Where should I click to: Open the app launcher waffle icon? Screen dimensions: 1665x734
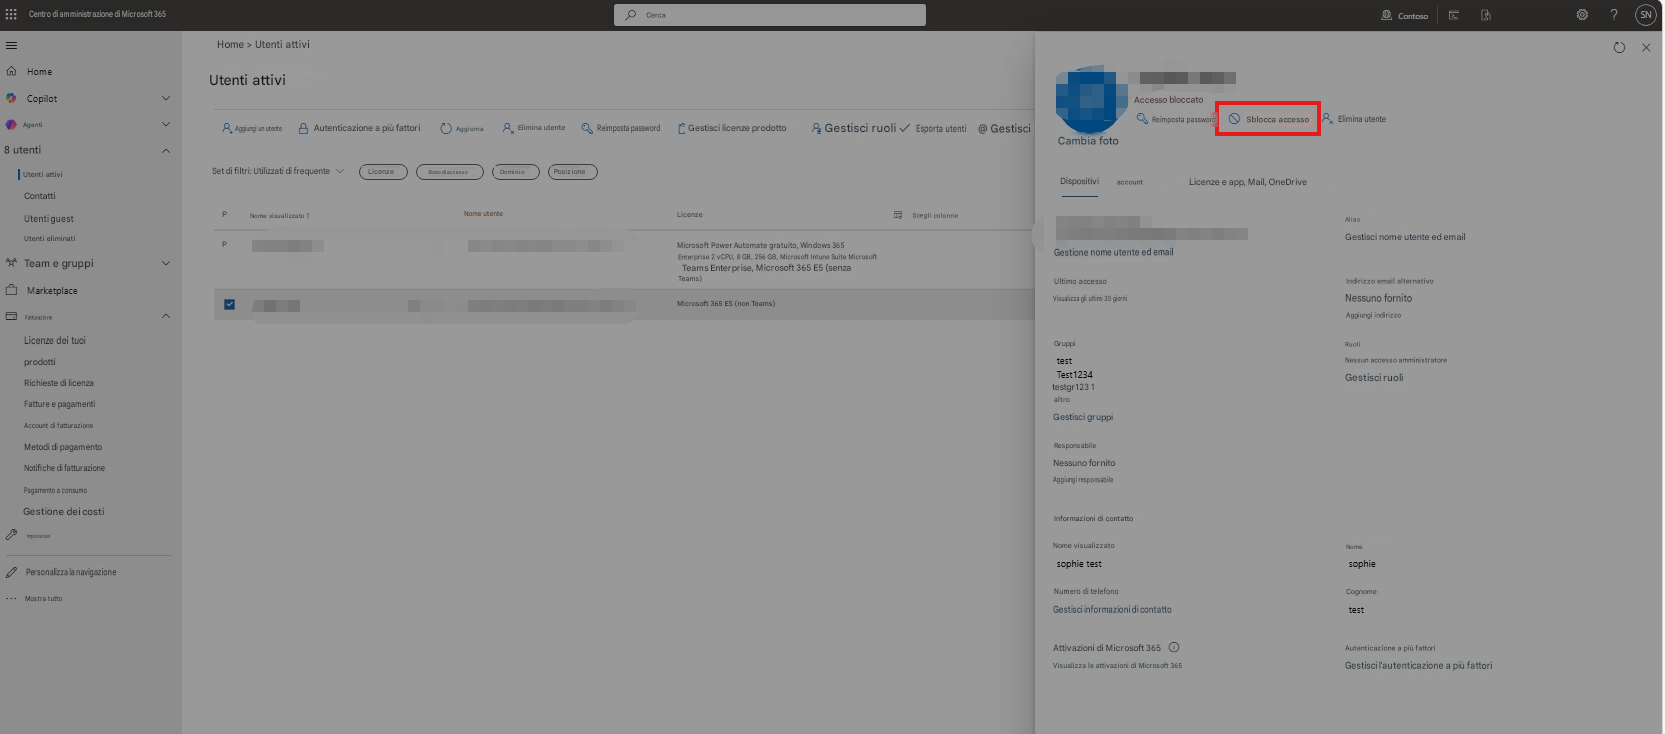pyautogui.click(x=11, y=14)
